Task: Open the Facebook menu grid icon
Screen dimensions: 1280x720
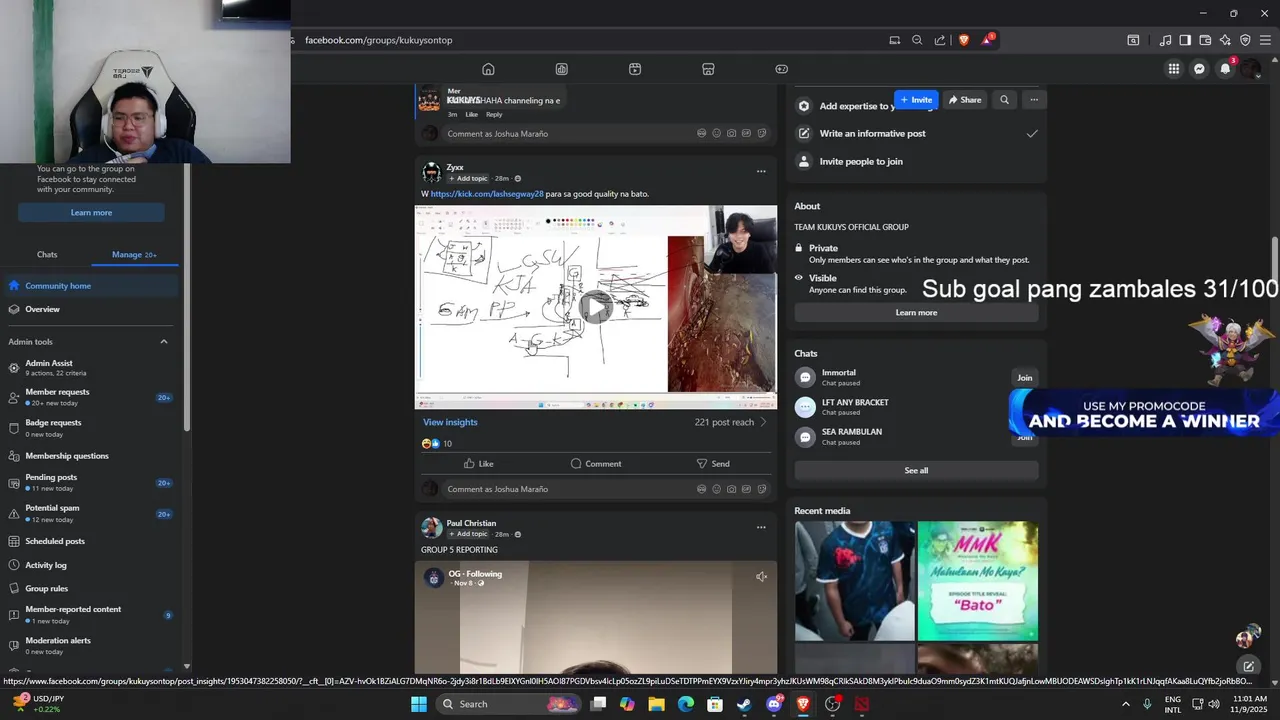Action: pyautogui.click(x=1174, y=69)
